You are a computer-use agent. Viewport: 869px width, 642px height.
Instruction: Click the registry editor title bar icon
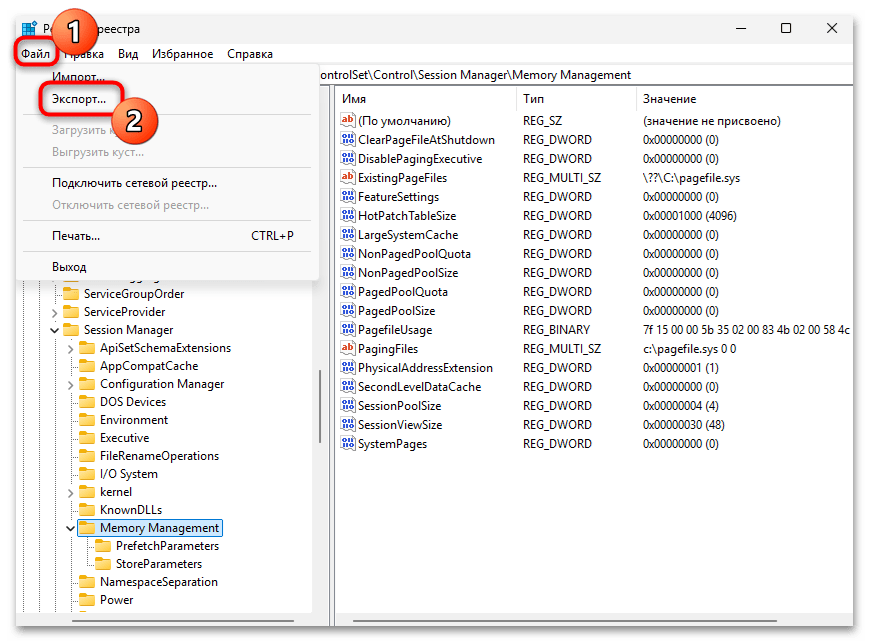pos(29,28)
